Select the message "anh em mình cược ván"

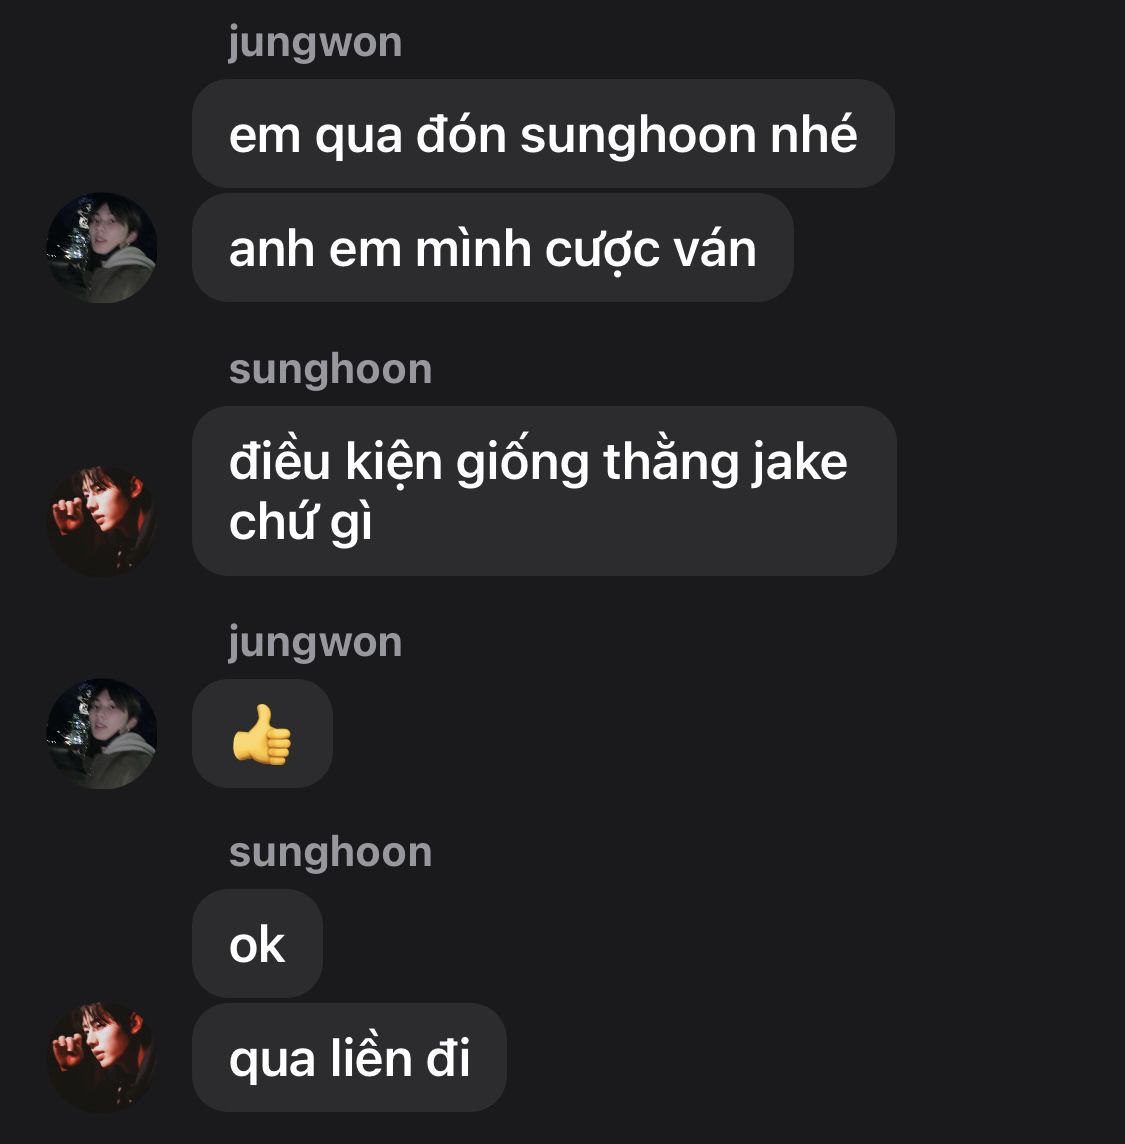(x=492, y=247)
